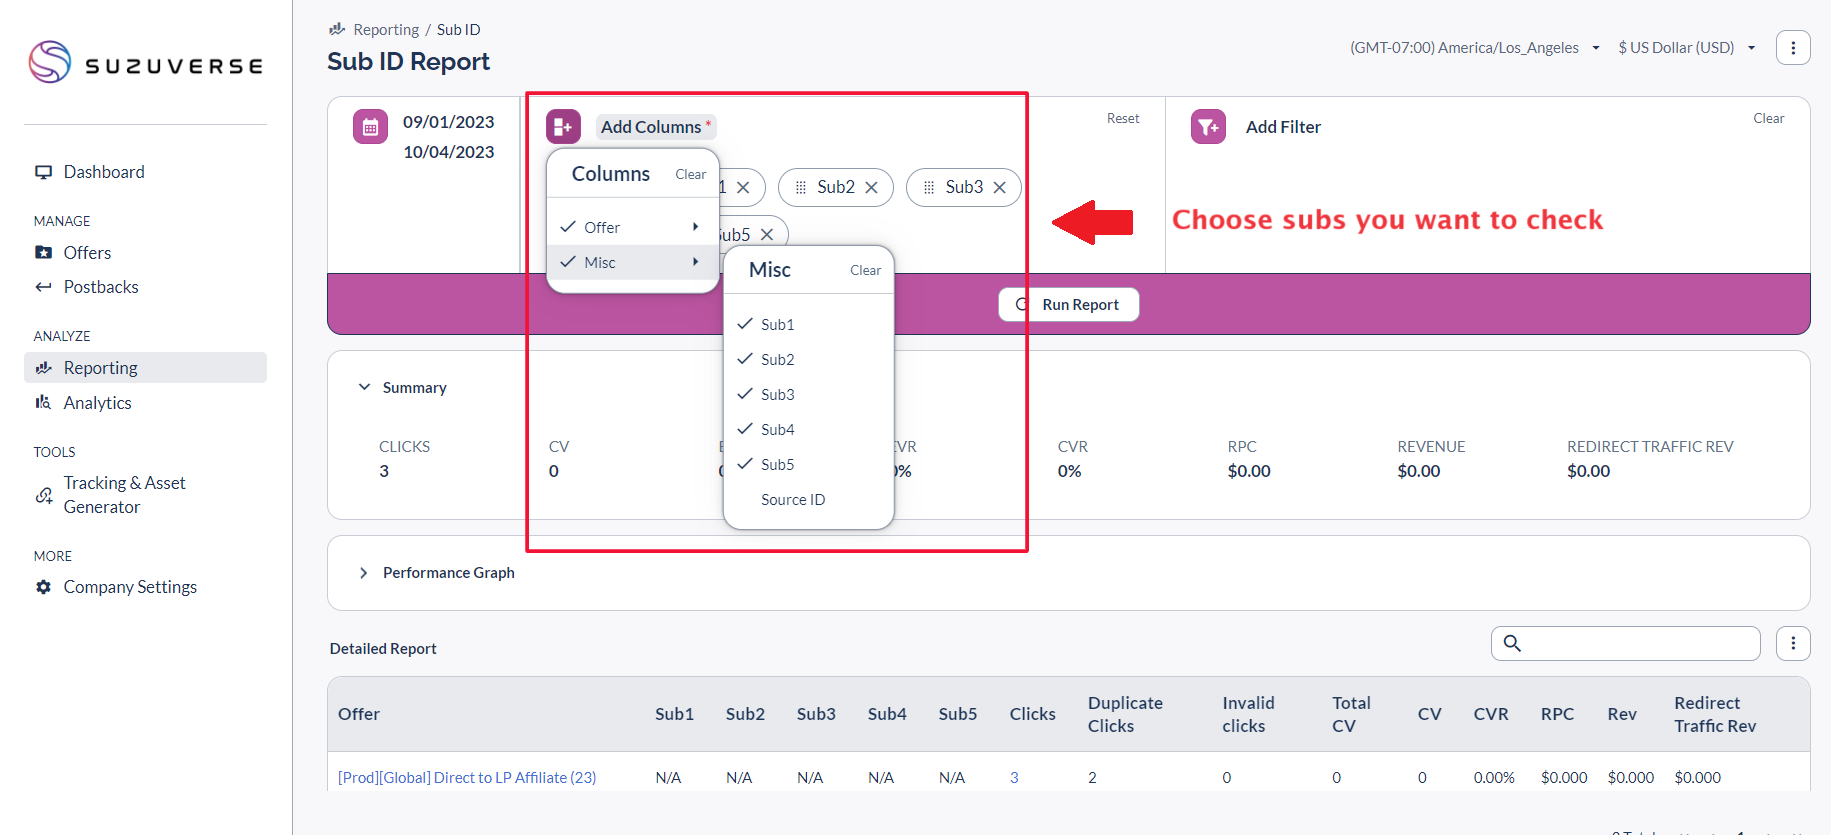Remove the Sub2 column chip
1831x835 pixels.
pos(871,188)
